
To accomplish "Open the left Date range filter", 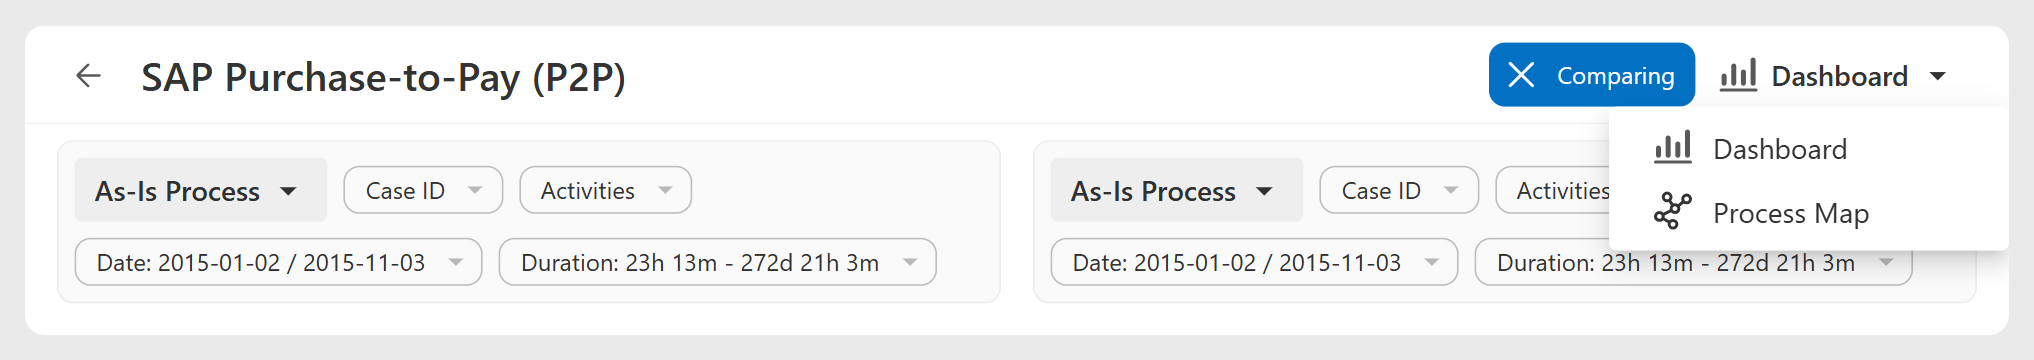I will pyautogui.click(x=279, y=262).
